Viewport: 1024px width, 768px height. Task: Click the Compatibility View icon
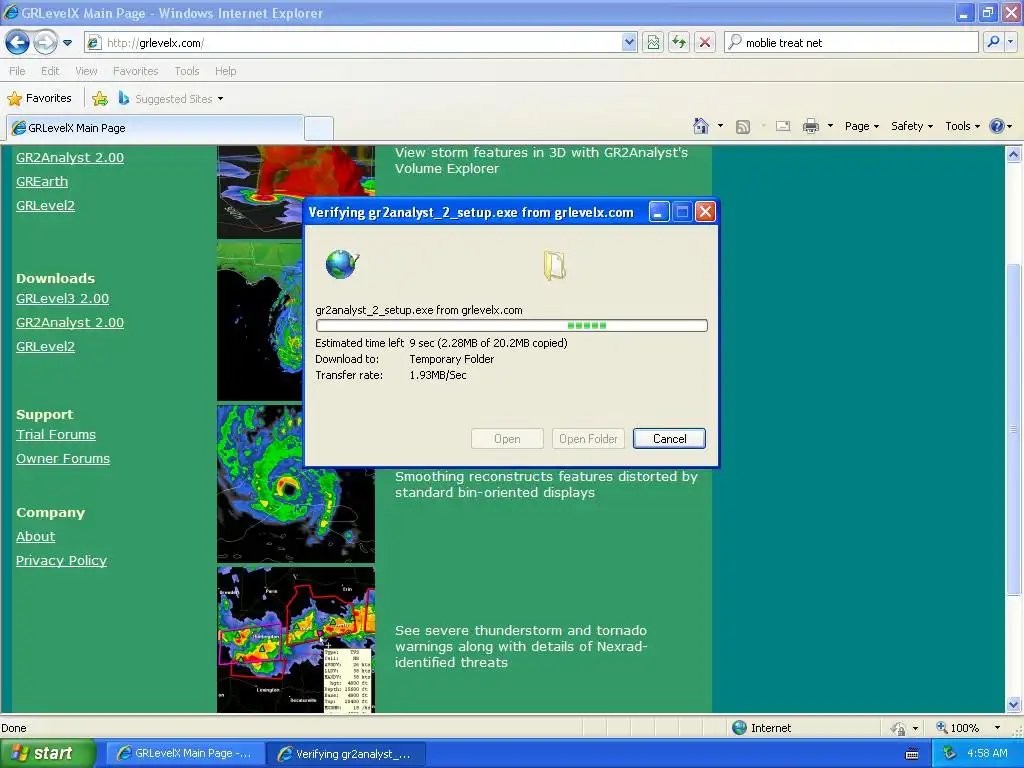tap(653, 43)
